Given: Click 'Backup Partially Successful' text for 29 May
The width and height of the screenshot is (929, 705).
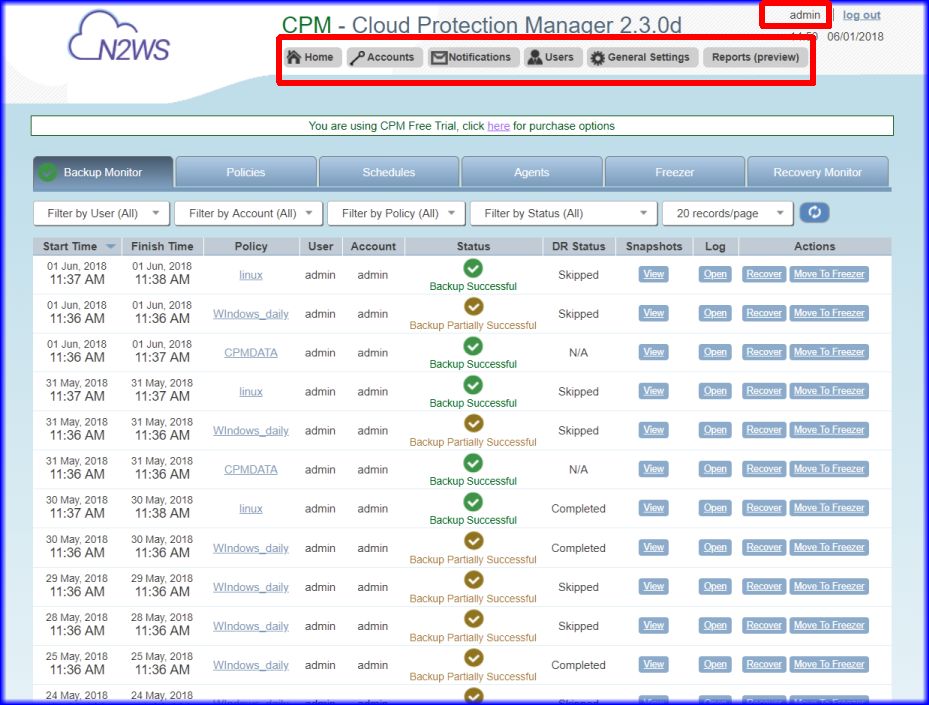Looking at the screenshot, I should click(x=473, y=599).
